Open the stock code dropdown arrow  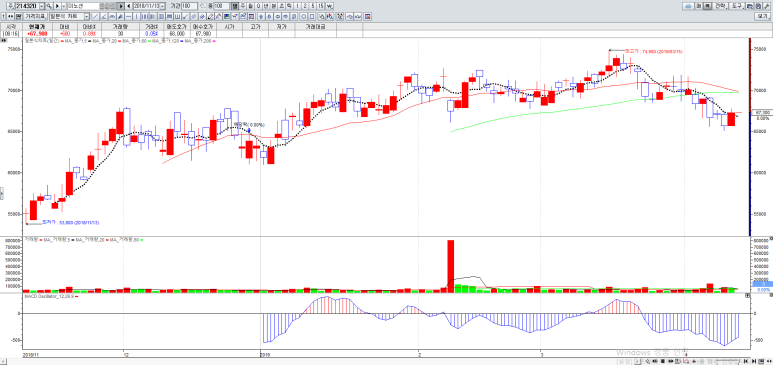pyautogui.click(x=41, y=5)
